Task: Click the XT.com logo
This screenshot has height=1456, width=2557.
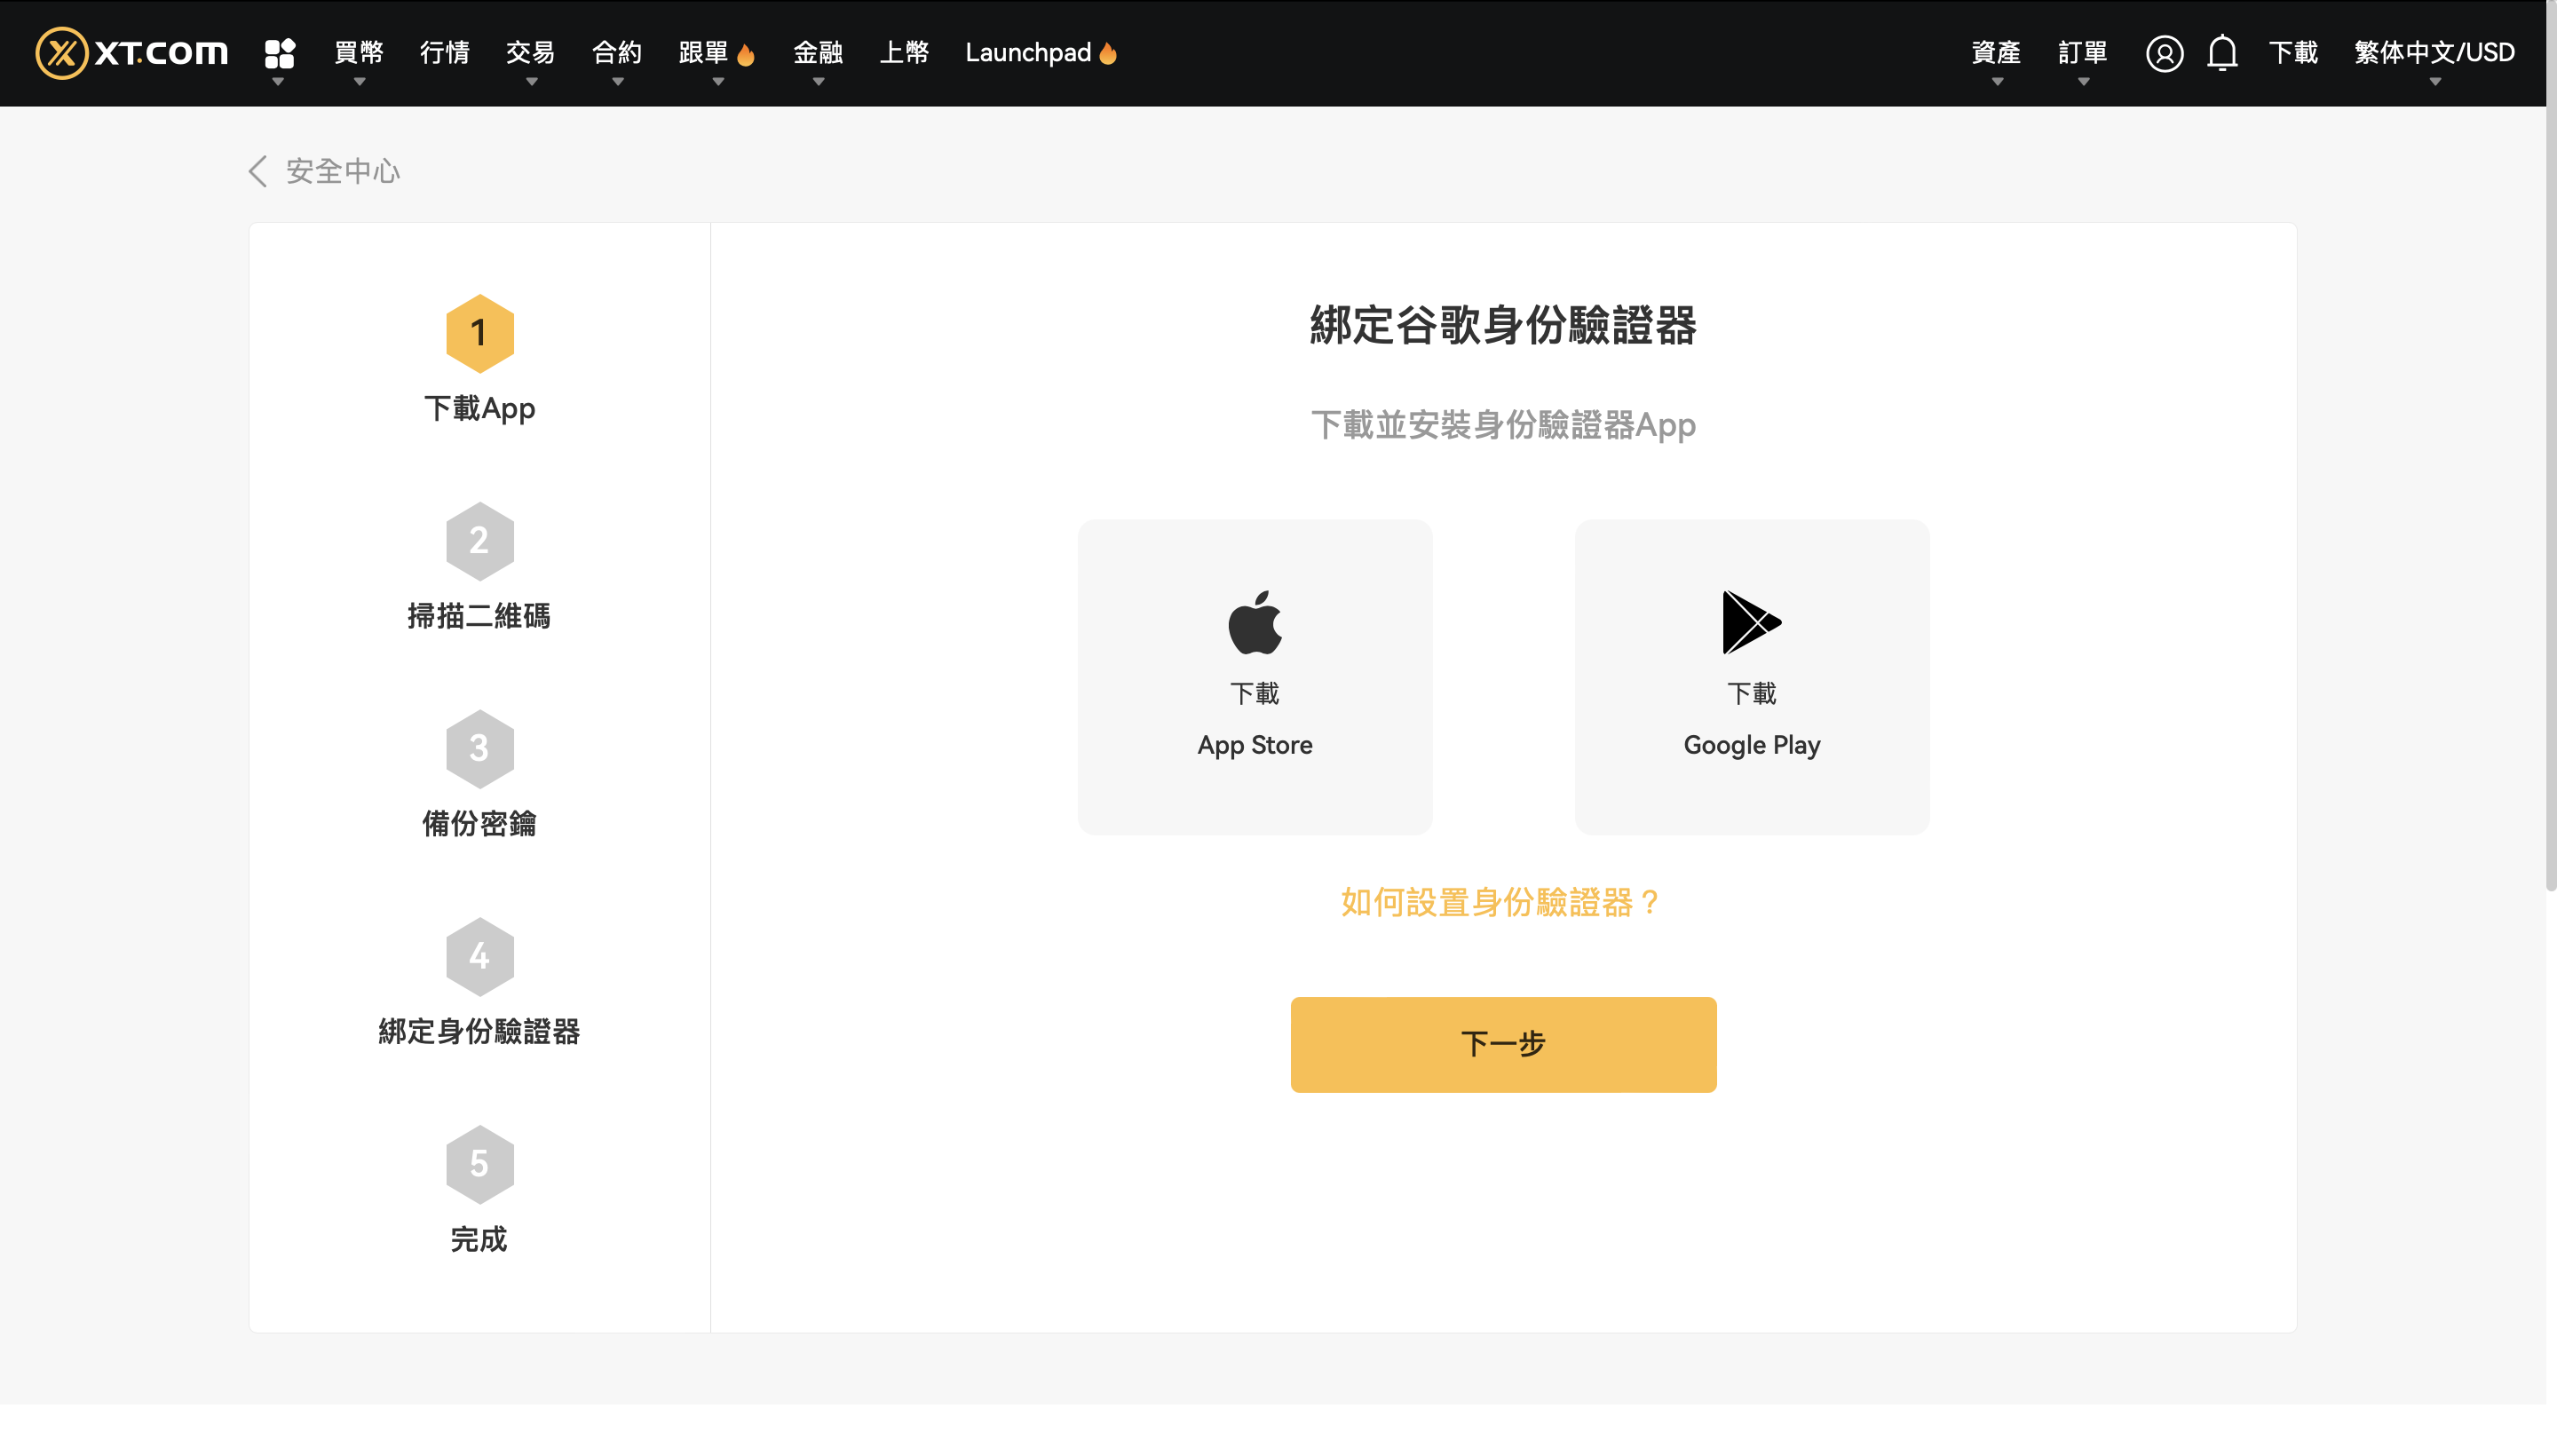Action: point(131,52)
